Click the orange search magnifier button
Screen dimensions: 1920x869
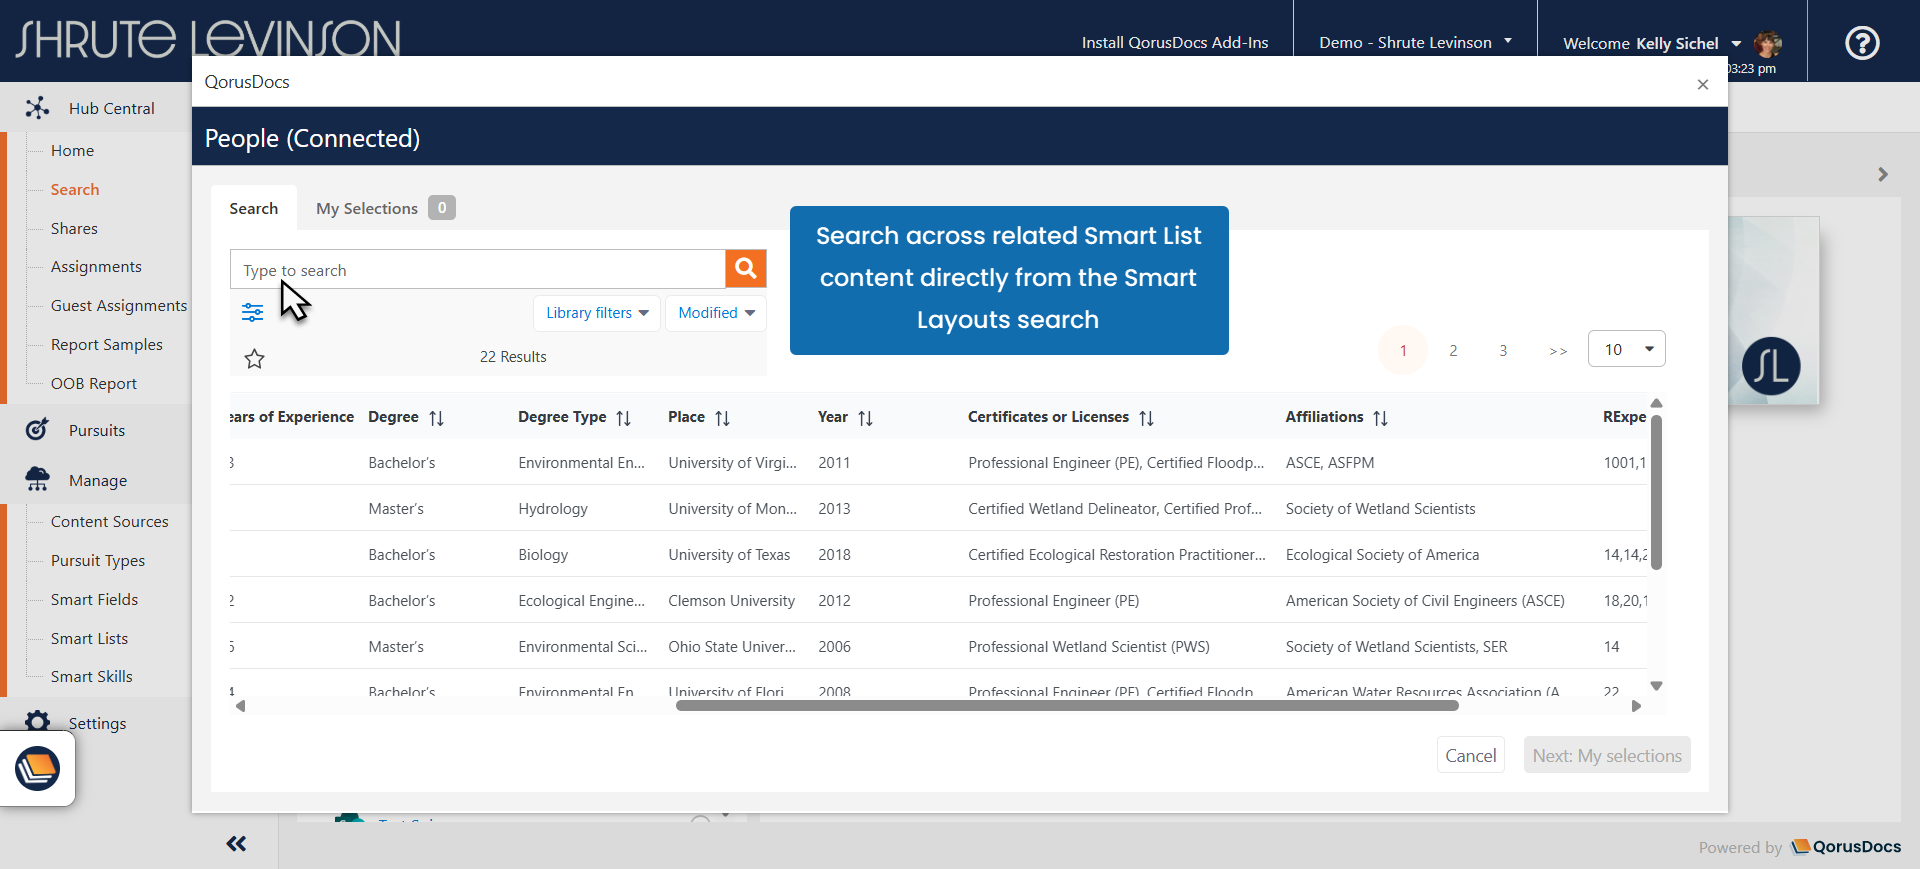[x=745, y=268]
